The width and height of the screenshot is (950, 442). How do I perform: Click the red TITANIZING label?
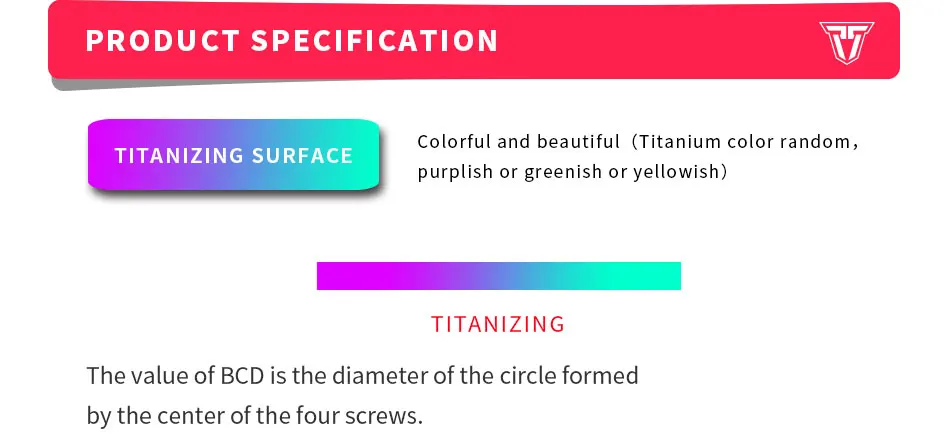(498, 325)
